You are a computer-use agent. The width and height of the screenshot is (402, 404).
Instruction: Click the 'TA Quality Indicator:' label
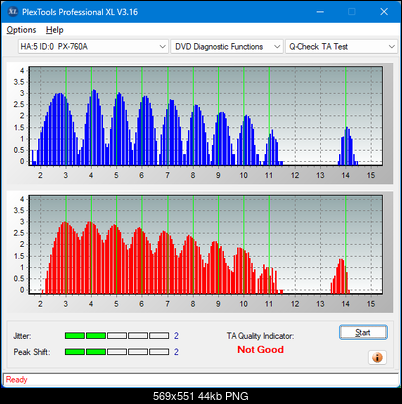[x=260, y=336]
